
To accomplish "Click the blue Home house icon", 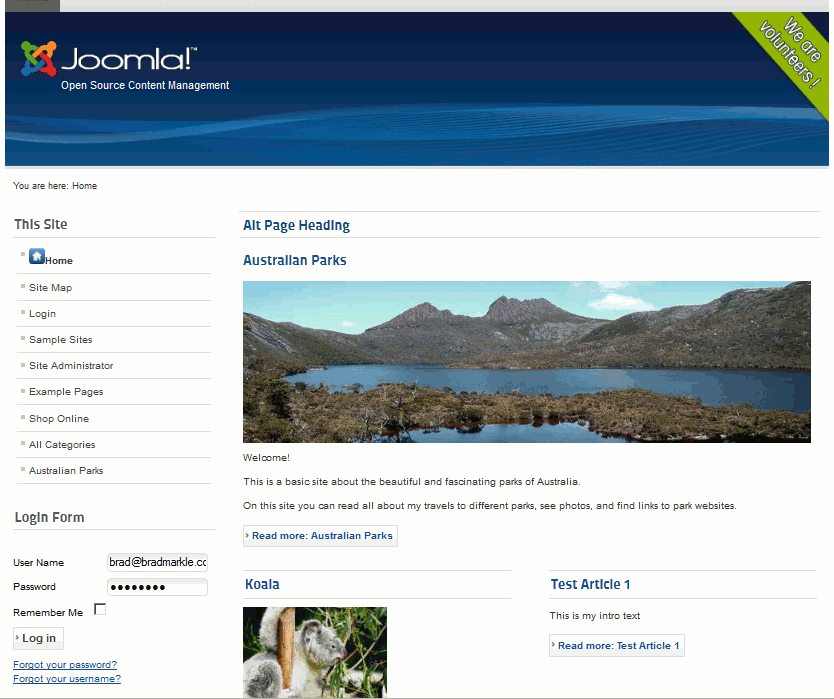I will pos(37,256).
